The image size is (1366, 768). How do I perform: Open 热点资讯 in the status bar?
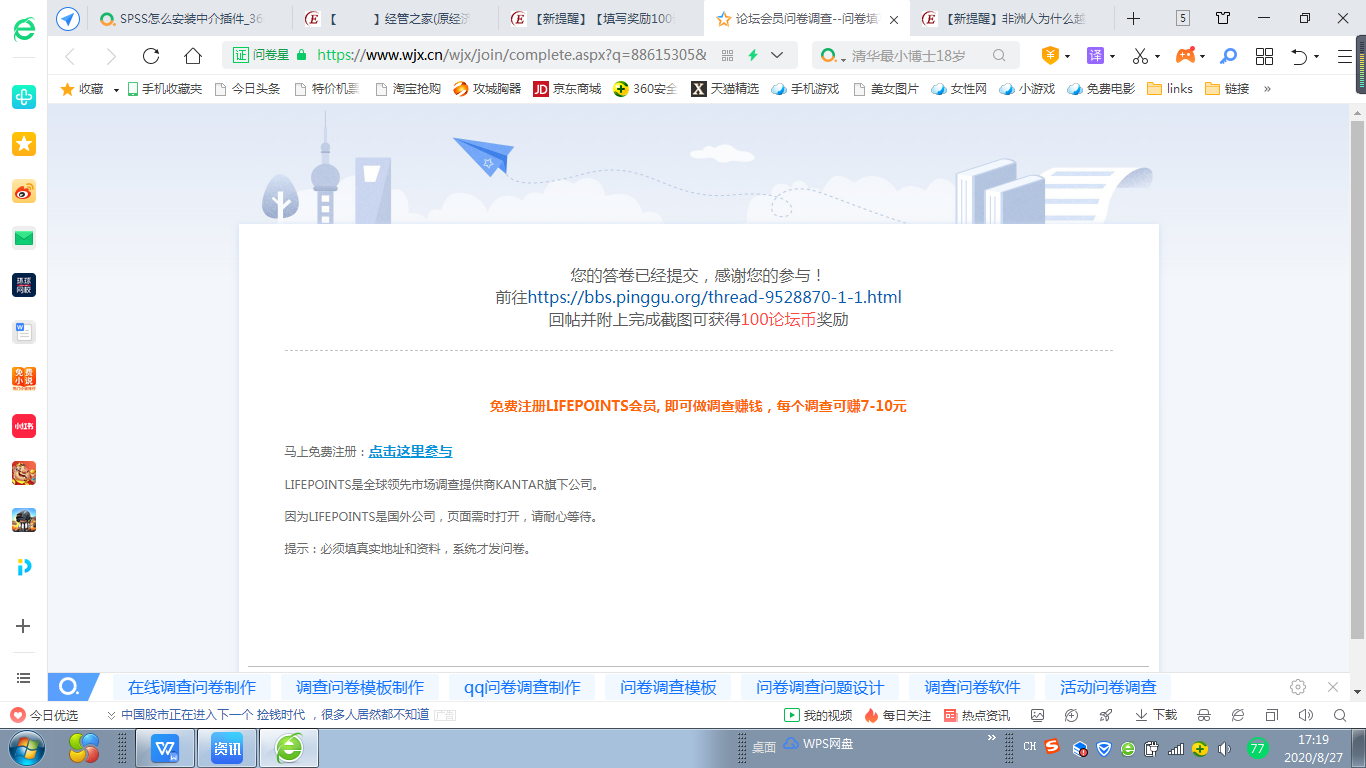(x=977, y=715)
